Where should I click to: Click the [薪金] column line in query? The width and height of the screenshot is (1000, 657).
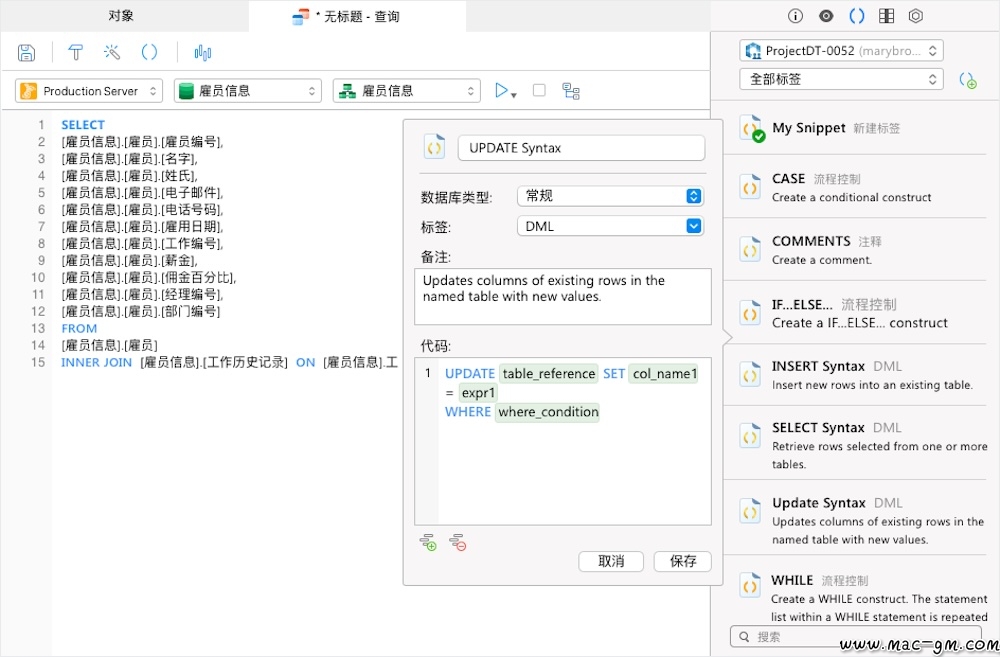tap(129, 260)
